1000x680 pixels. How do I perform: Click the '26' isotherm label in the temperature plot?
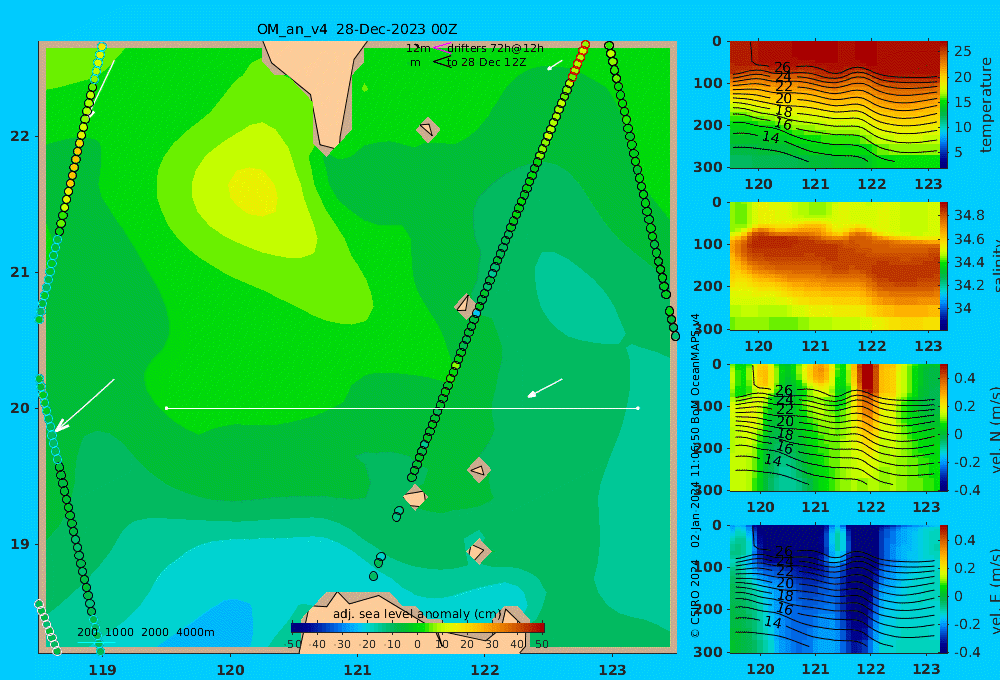783,67
